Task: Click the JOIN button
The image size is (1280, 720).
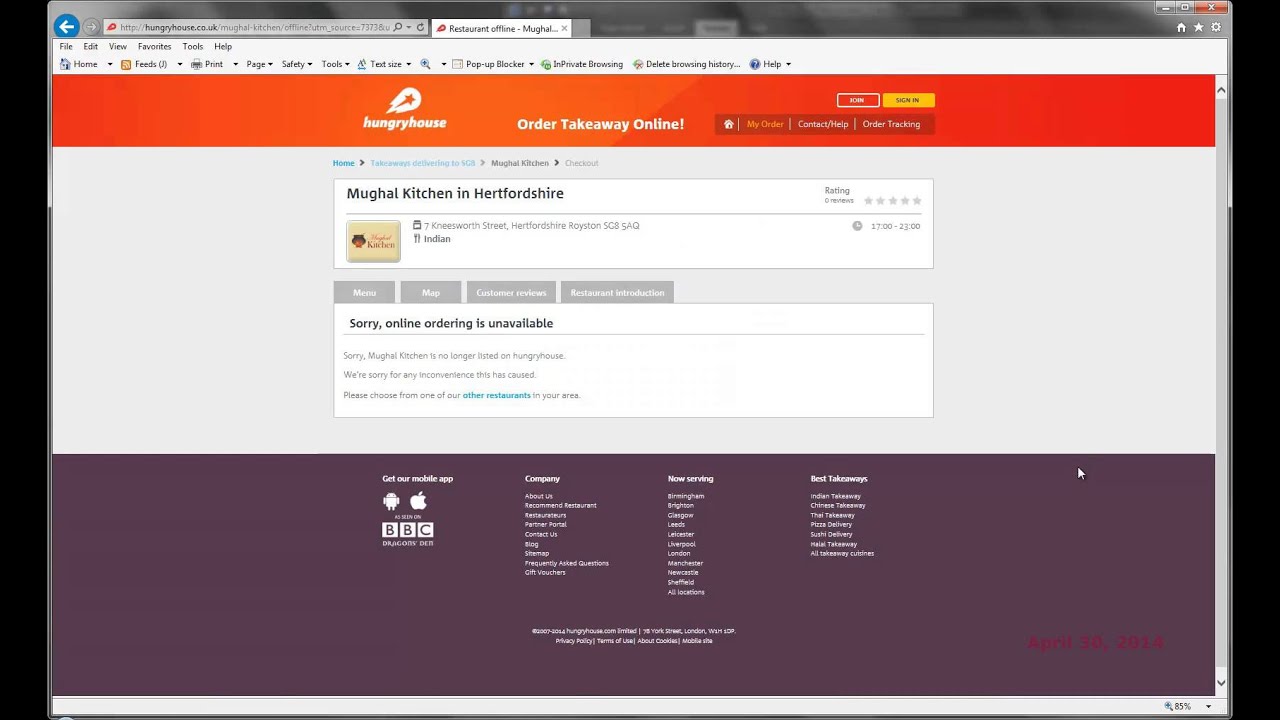Action: point(858,100)
